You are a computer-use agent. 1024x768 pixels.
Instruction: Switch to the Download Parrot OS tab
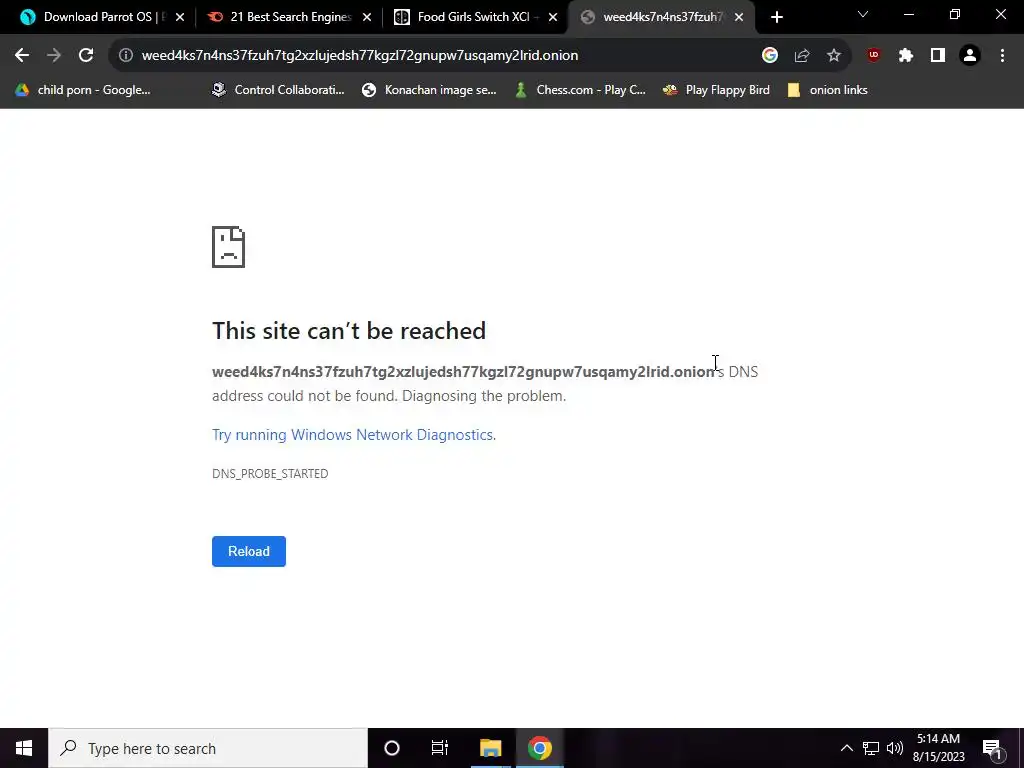[103, 17]
